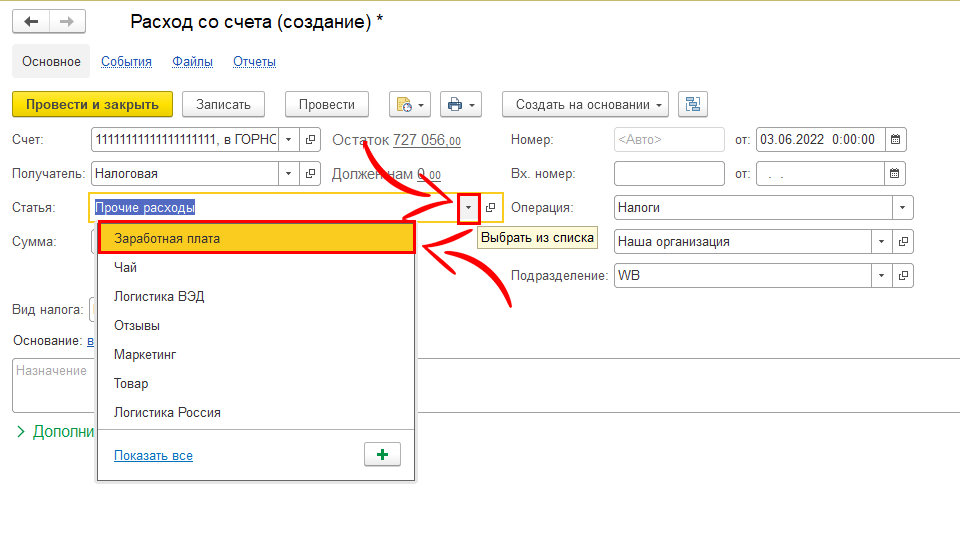Viewport: 960px width, 540px height.
Task: Open the Файлы tab
Action: coord(192,61)
